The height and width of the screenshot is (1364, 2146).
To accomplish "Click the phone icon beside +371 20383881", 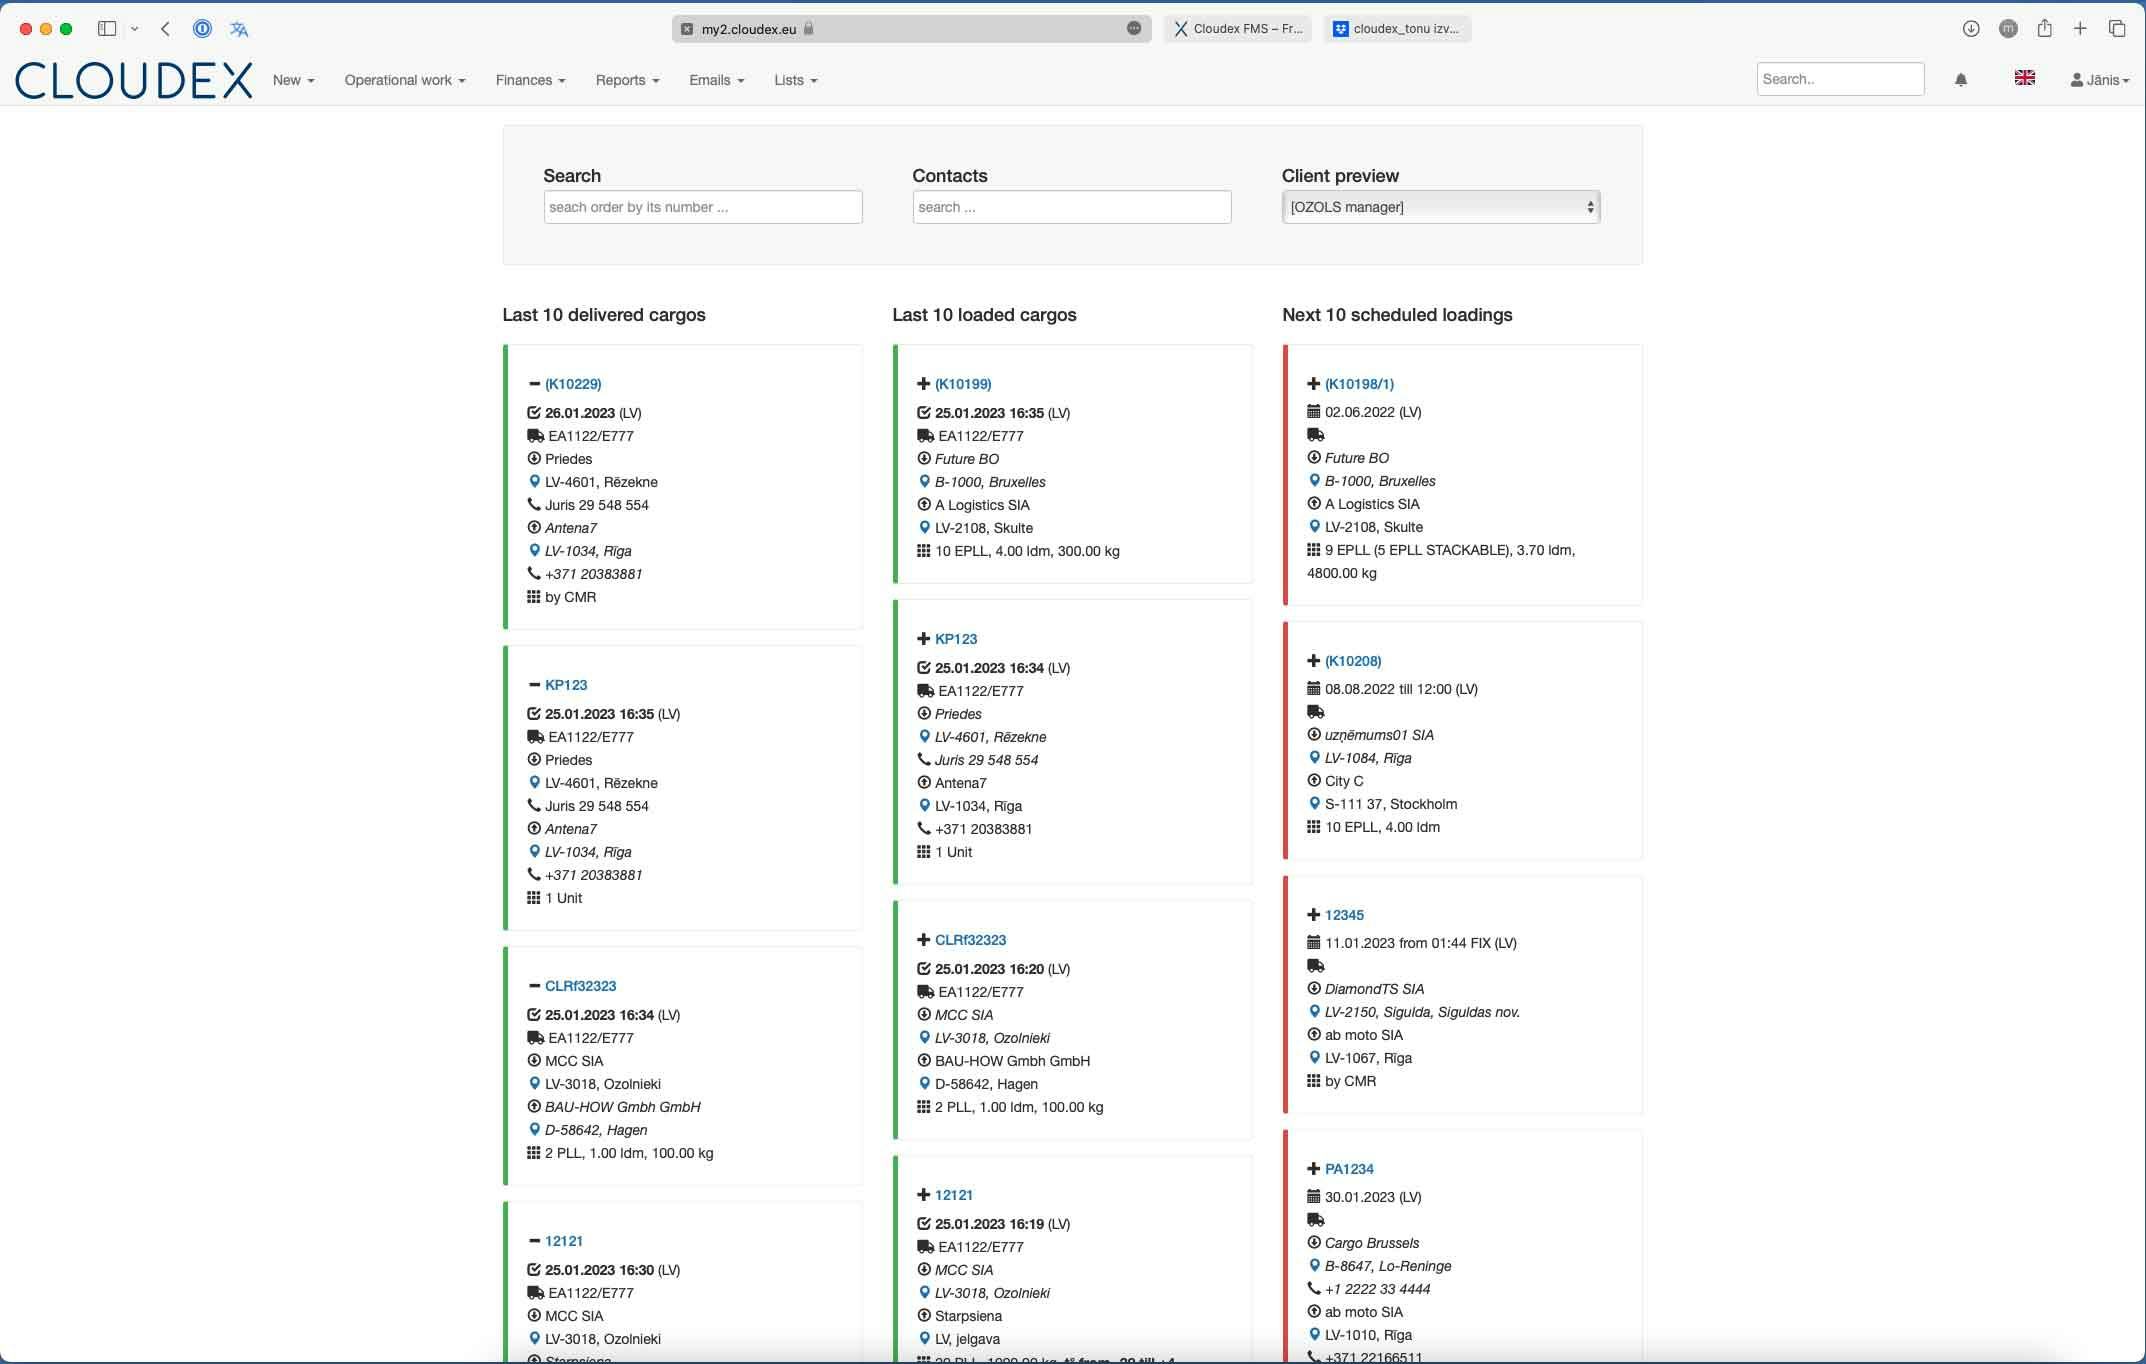I will [x=533, y=574].
